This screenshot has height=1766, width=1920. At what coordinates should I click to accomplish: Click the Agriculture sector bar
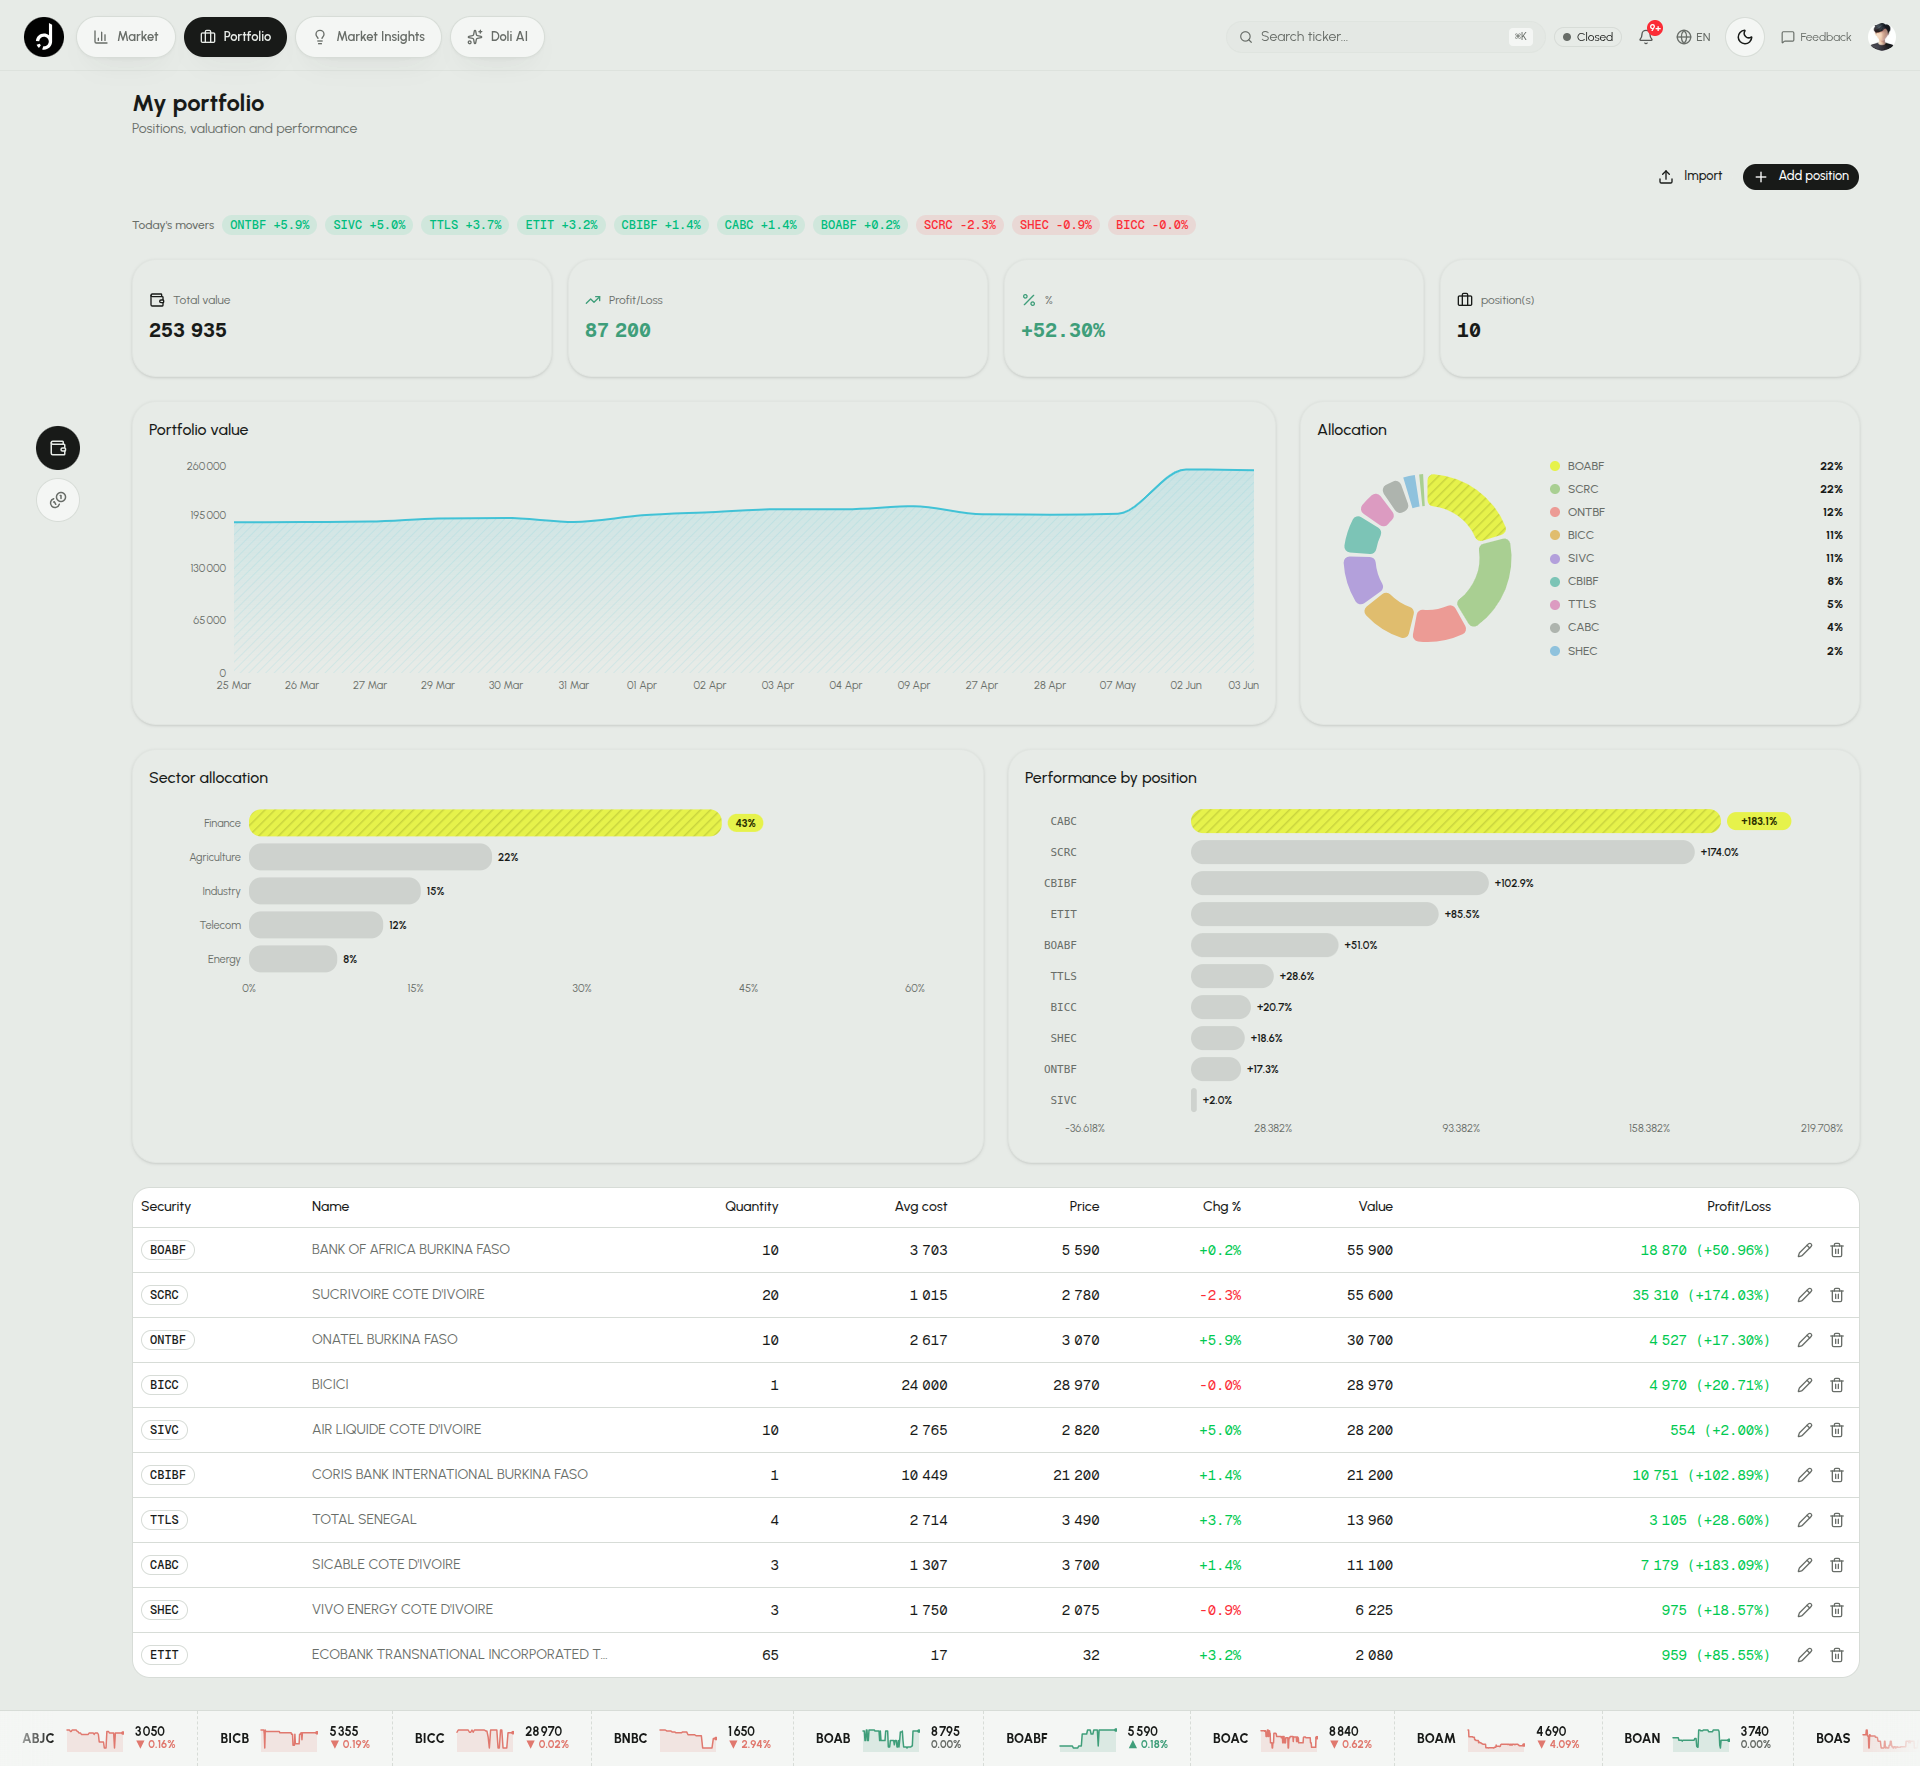(x=370, y=857)
